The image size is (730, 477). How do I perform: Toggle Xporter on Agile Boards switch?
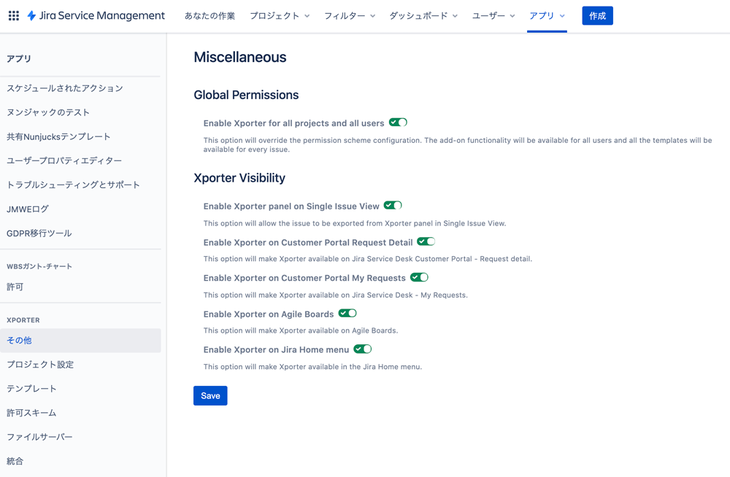click(x=347, y=313)
